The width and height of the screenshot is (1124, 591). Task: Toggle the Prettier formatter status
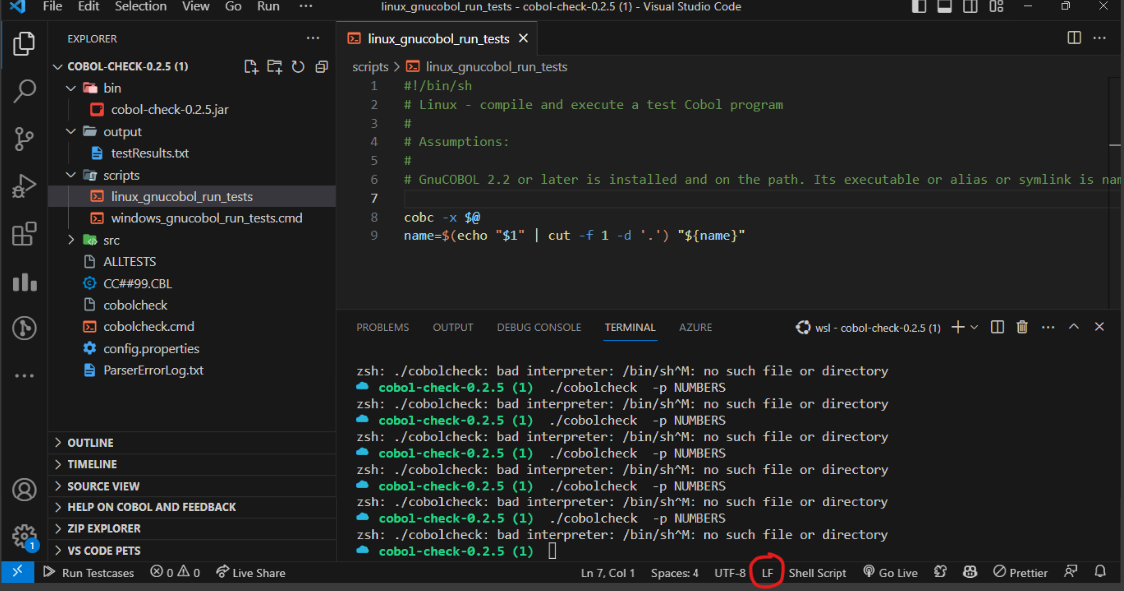[1019, 571]
